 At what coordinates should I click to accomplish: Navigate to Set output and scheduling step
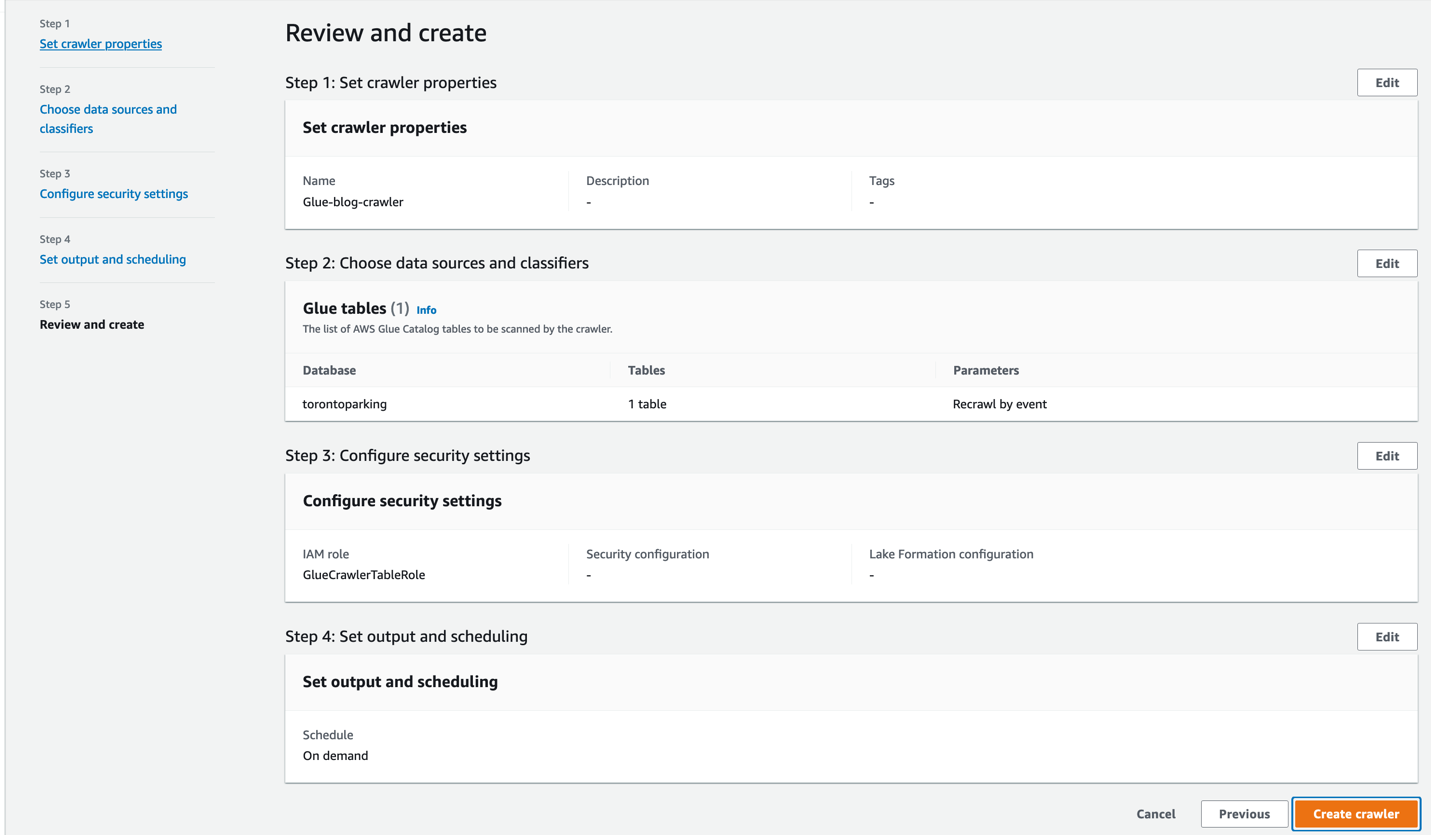(x=112, y=259)
